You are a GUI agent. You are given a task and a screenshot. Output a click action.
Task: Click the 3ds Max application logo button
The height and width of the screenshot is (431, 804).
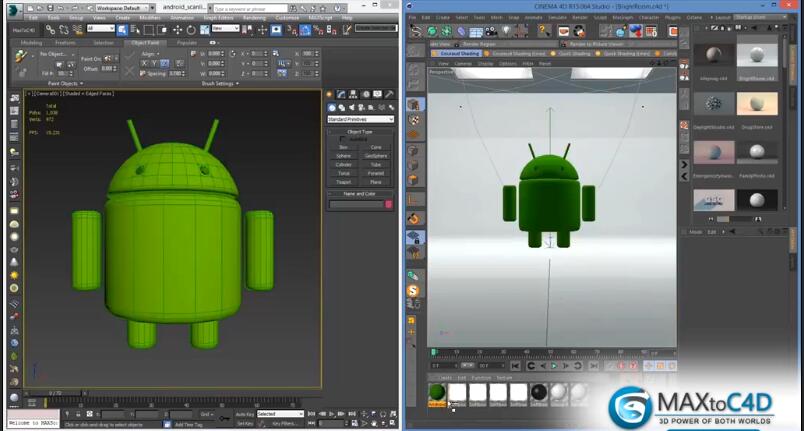(x=12, y=7)
